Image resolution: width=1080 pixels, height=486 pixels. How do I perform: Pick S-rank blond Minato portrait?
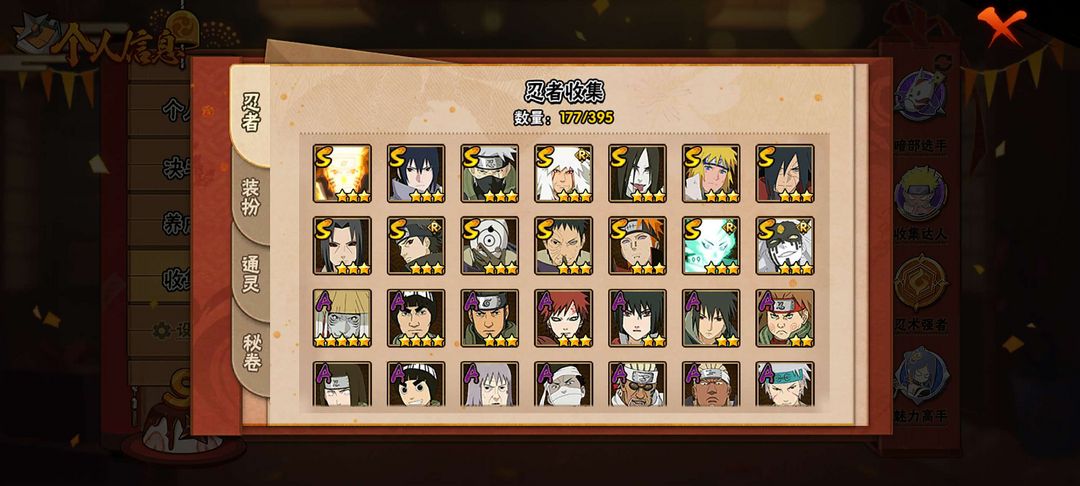coord(712,173)
